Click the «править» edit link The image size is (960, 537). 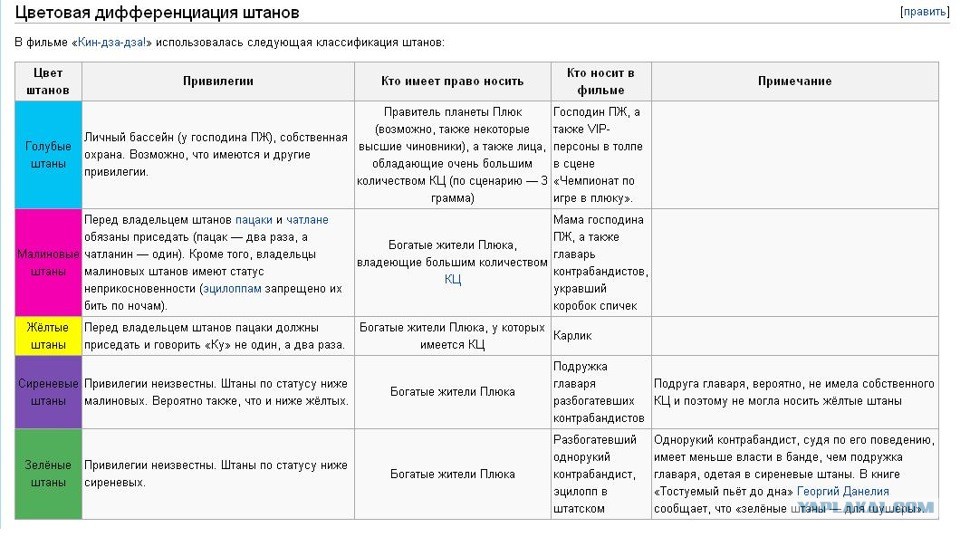[x=924, y=12]
